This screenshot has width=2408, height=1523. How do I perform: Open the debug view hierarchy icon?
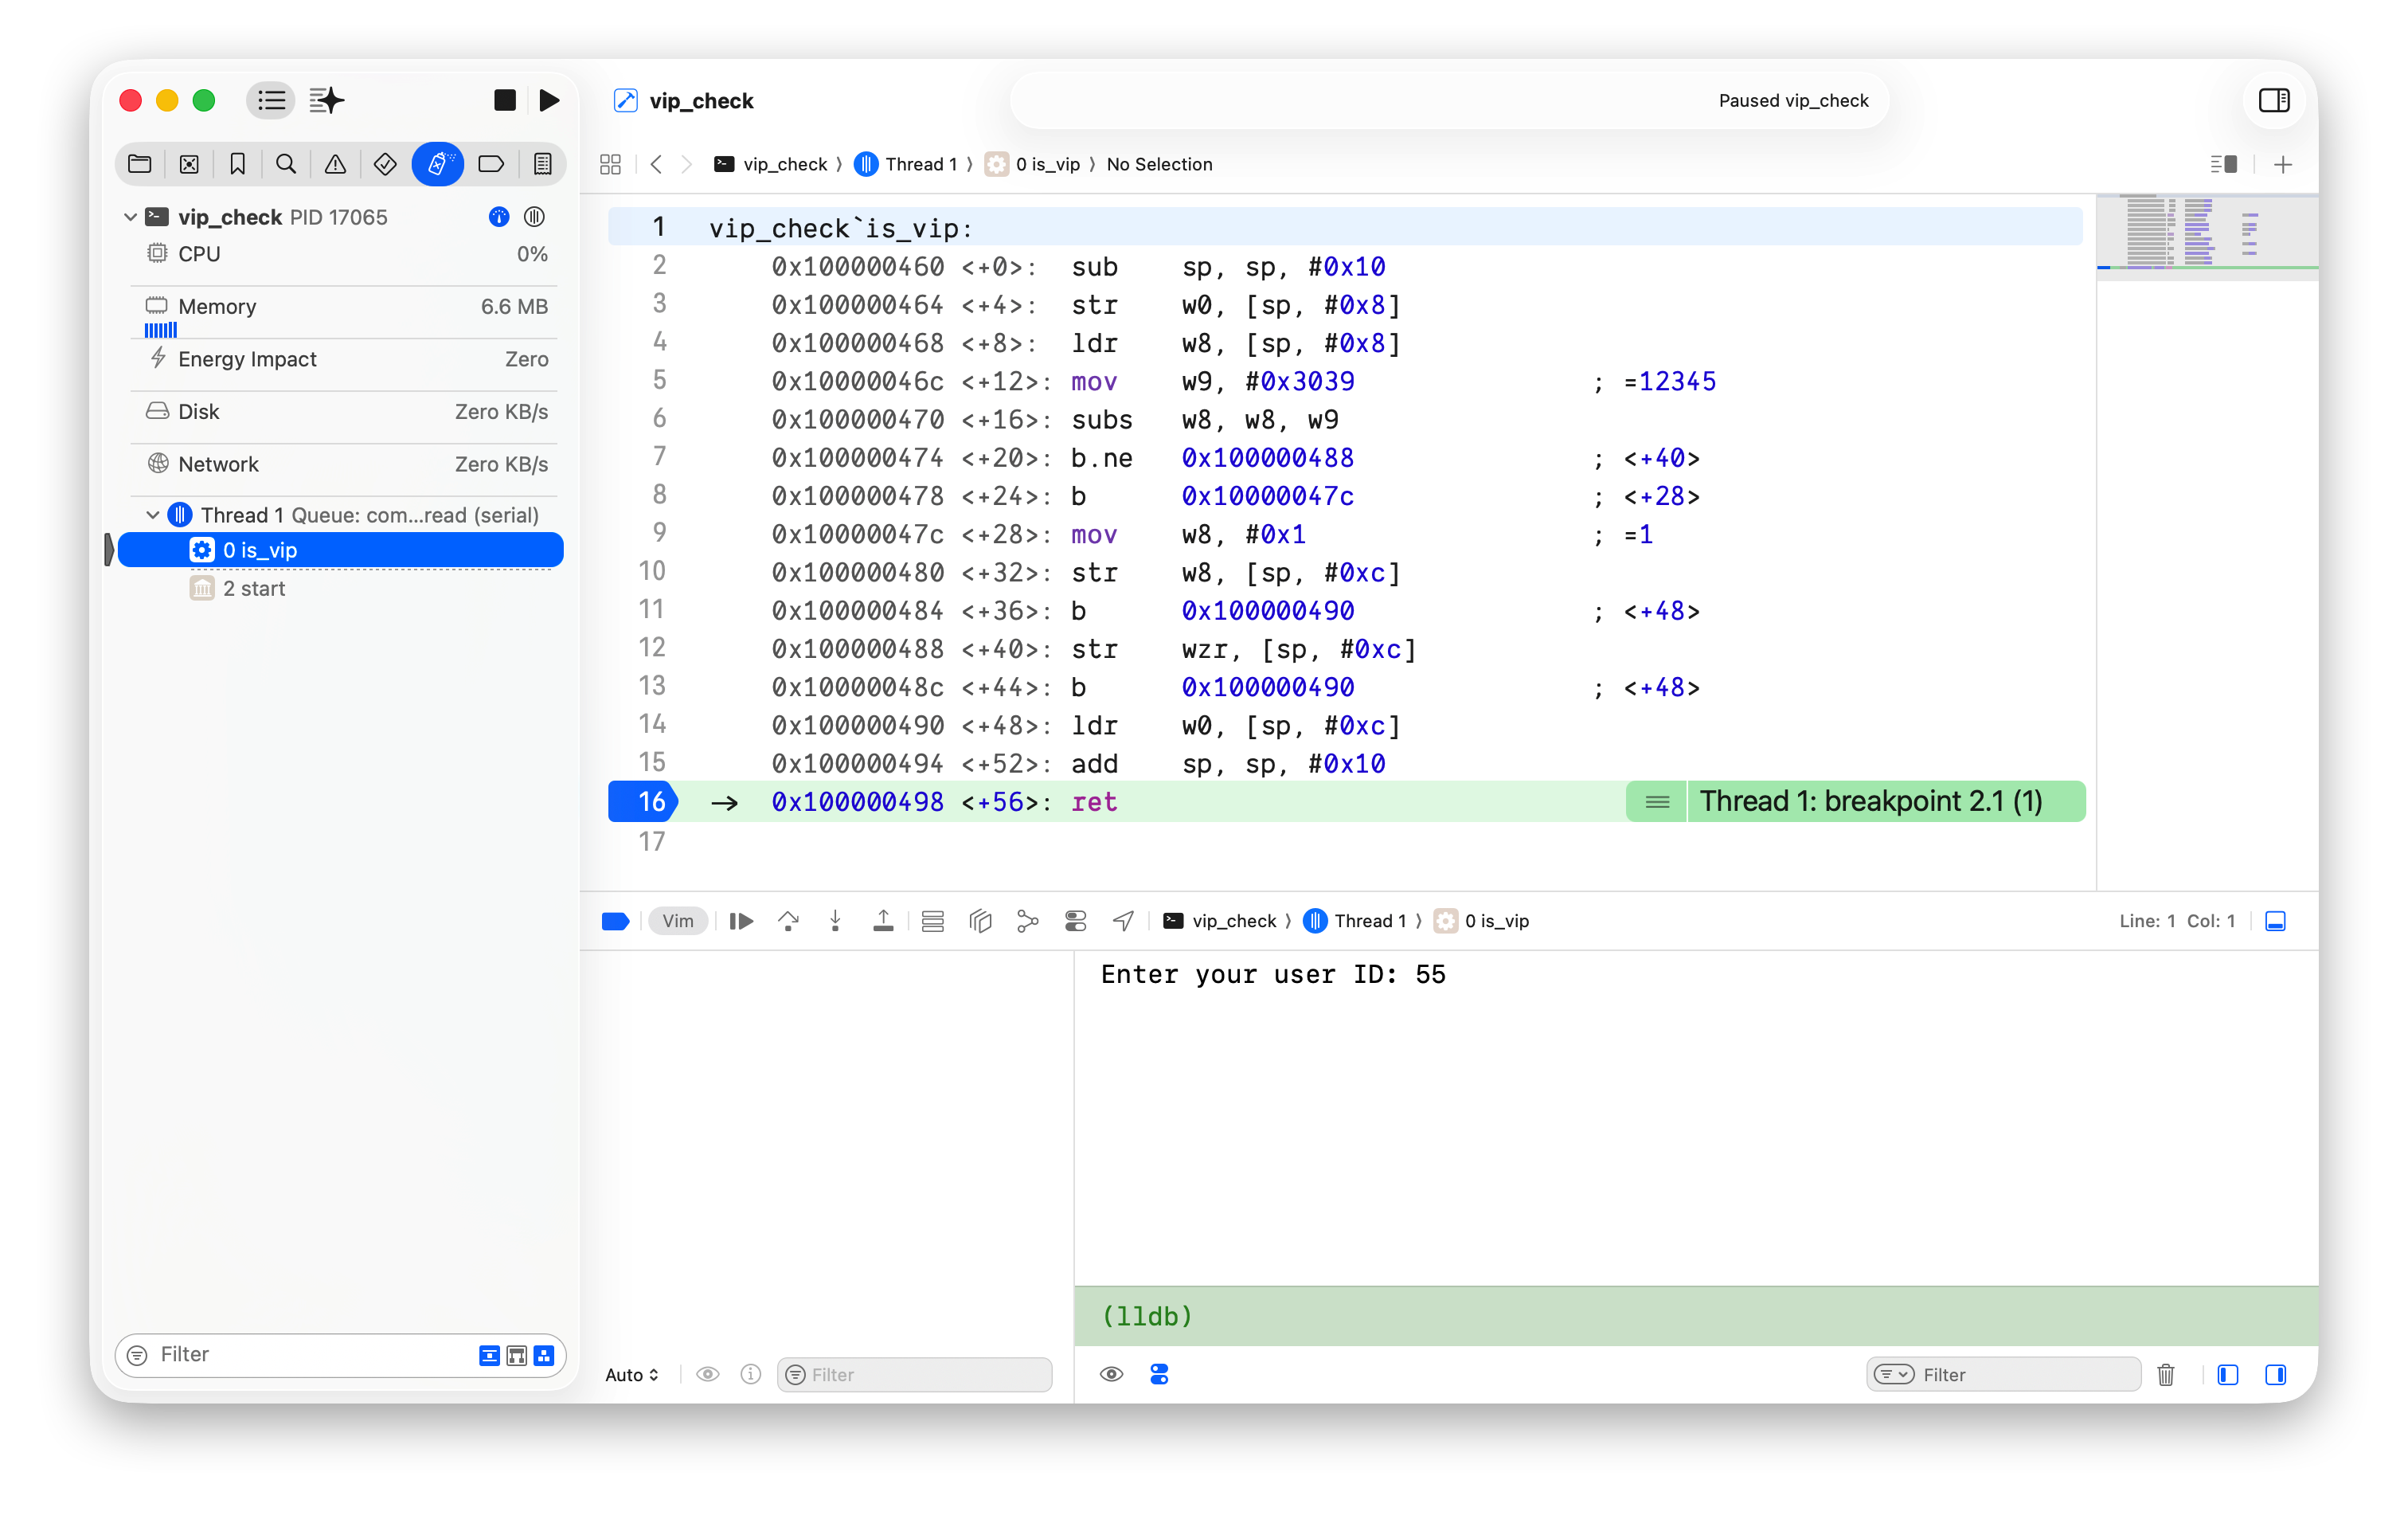point(980,921)
